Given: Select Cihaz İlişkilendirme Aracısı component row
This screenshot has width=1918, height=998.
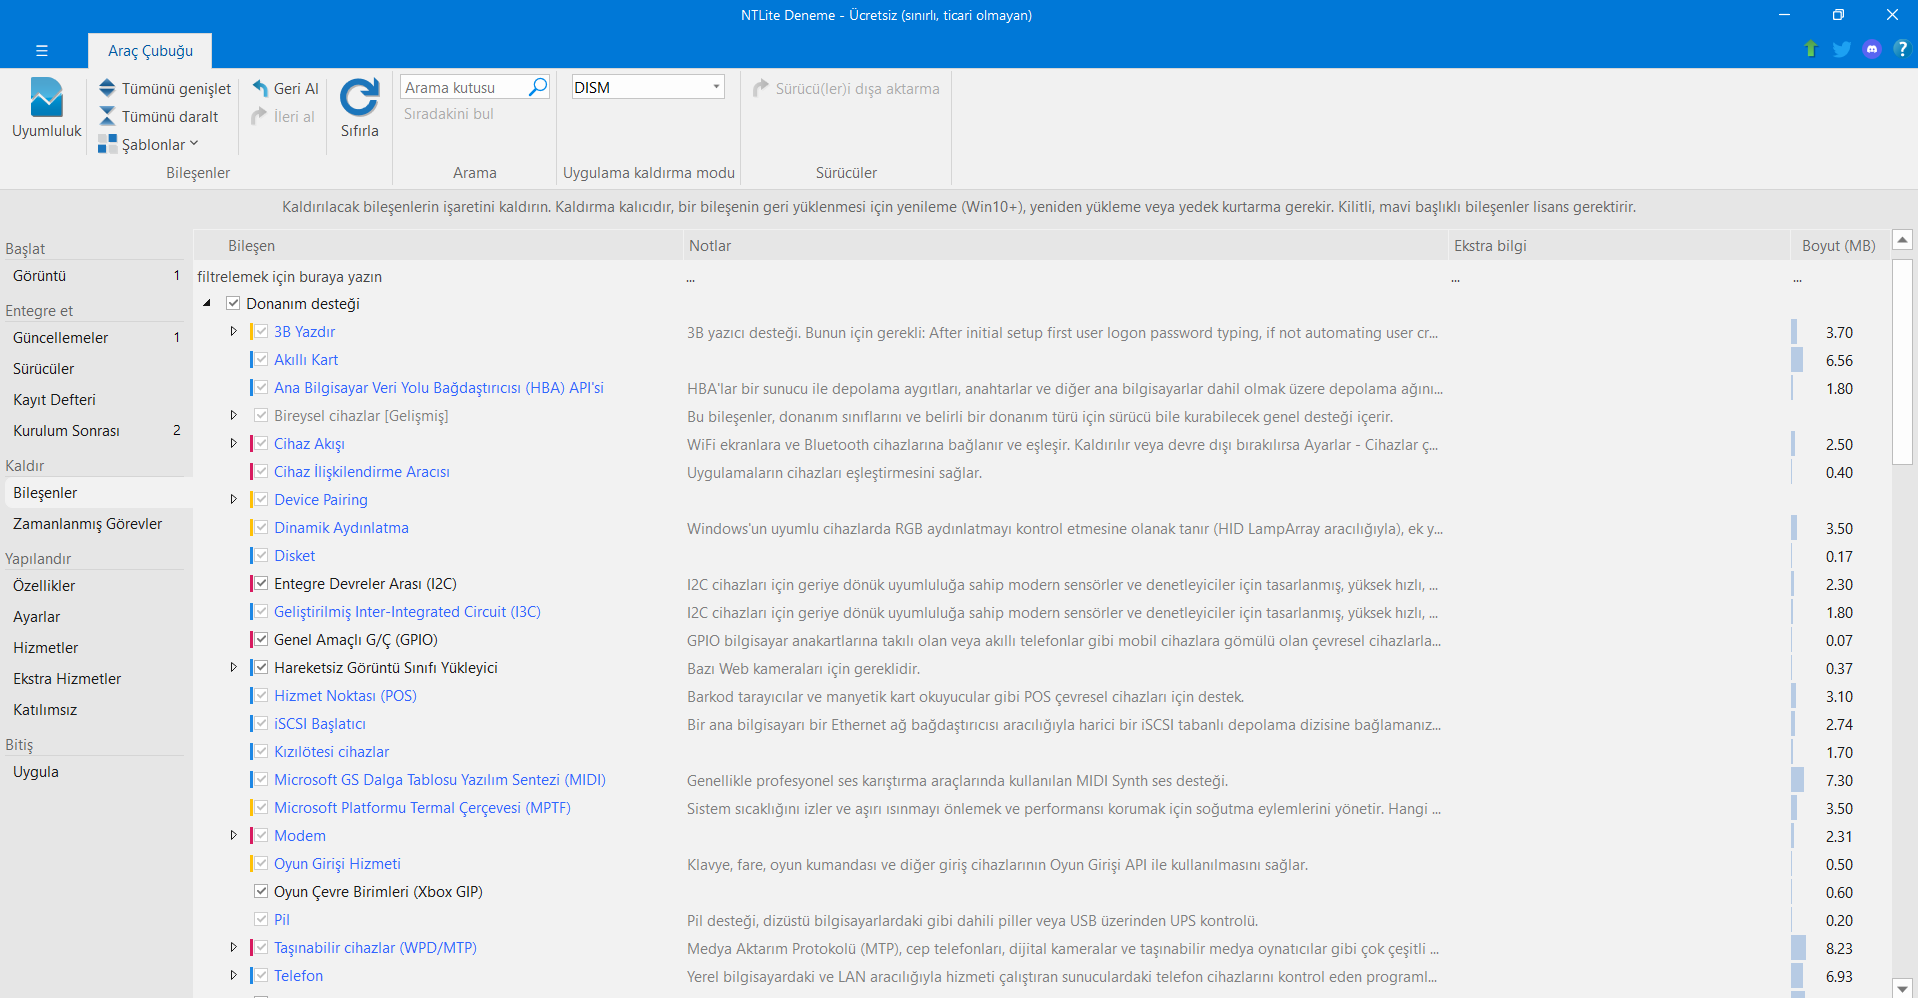Looking at the screenshot, I should coord(1040,471).
